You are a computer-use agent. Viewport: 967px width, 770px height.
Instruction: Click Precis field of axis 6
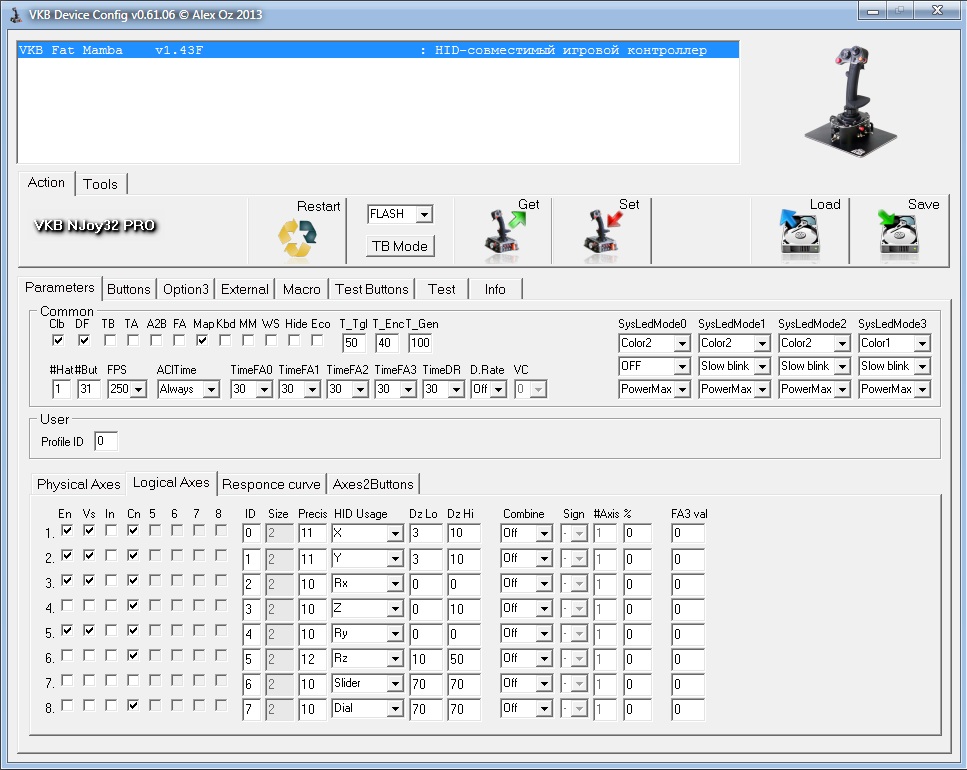pyautogui.click(x=312, y=659)
